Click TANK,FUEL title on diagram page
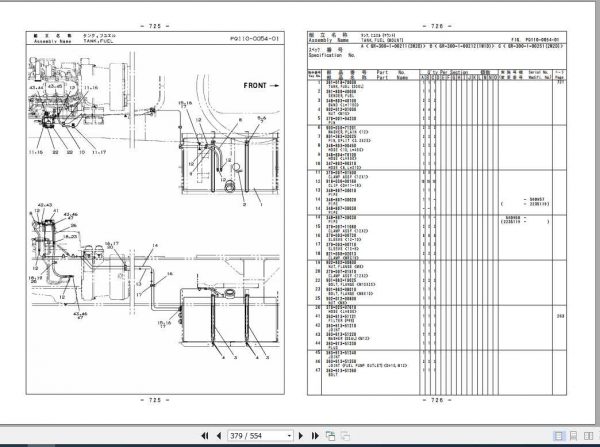 tap(99, 41)
